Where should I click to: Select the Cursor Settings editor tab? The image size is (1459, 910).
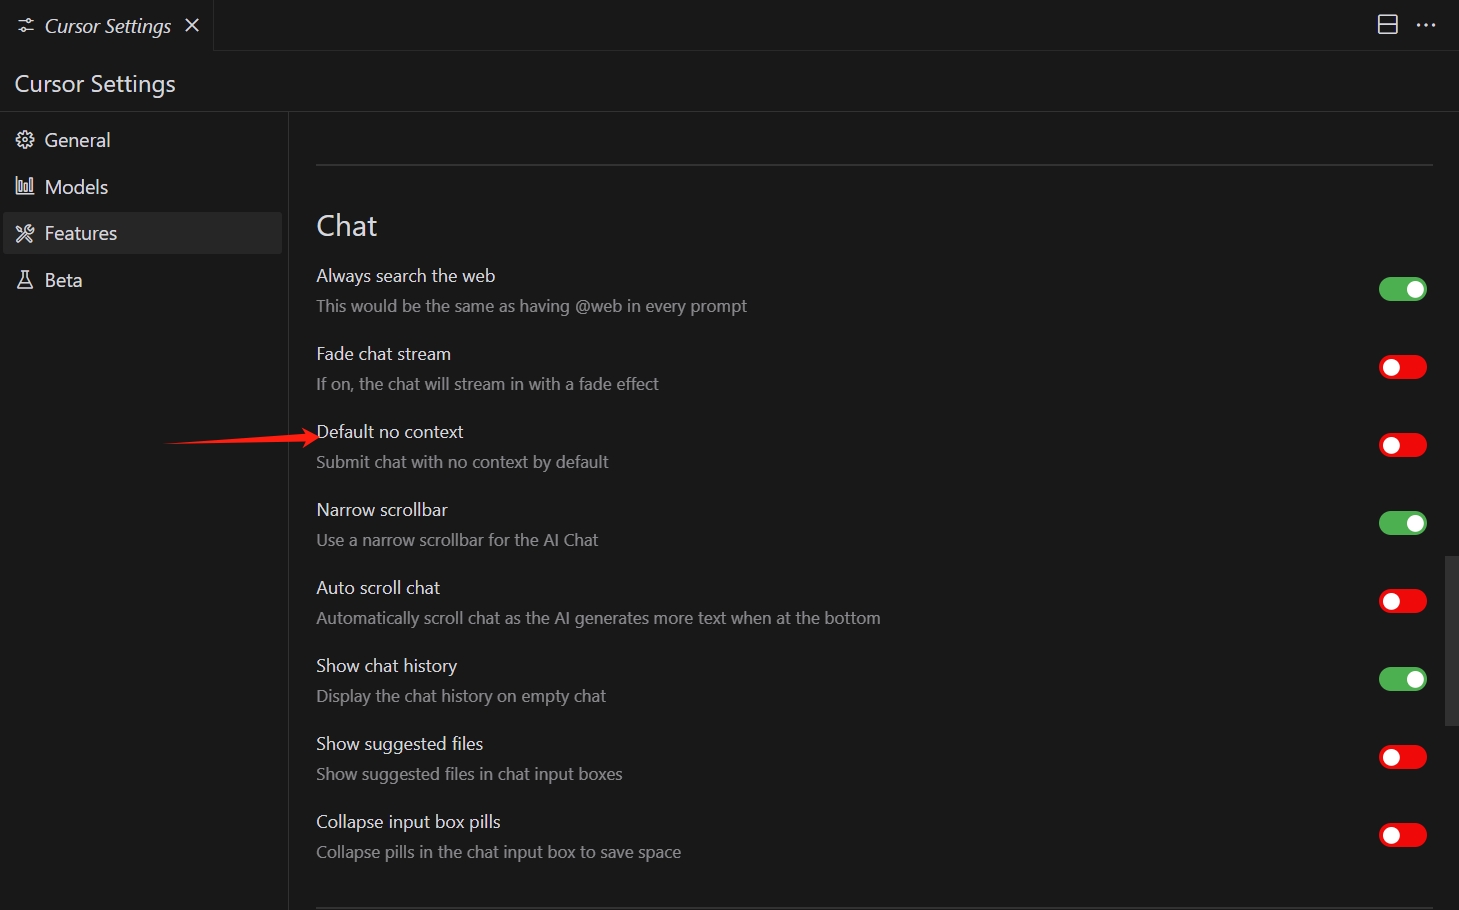click(107, 25)
